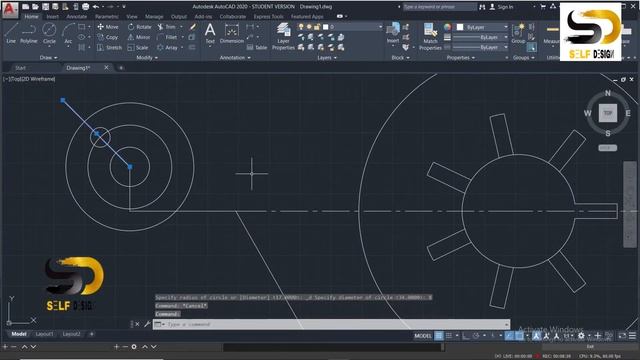
Task: Click the Plot printer icon
Action: click(85, 7)
